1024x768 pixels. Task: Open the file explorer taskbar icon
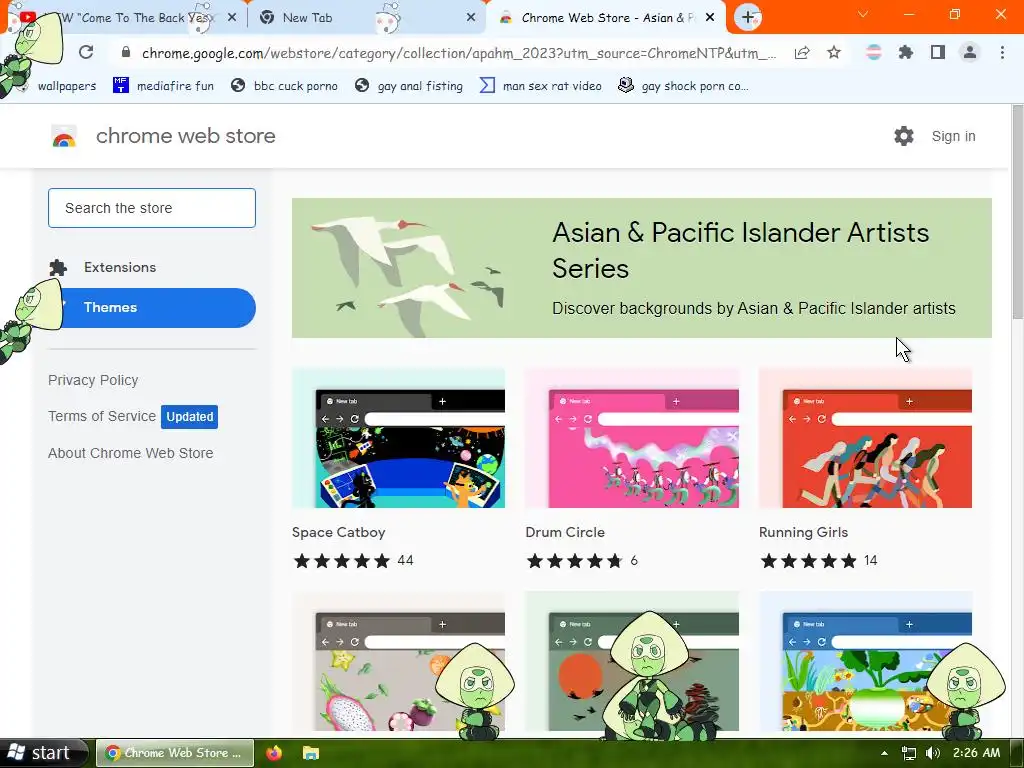[x=311, y=753]
